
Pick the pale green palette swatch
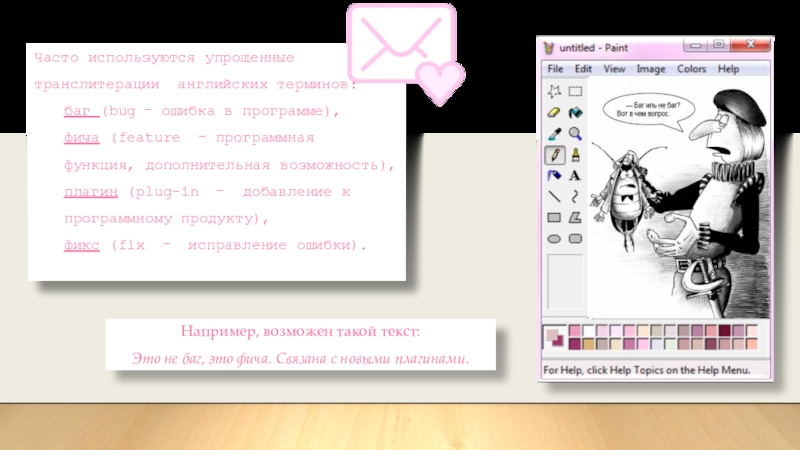(670, 344)
